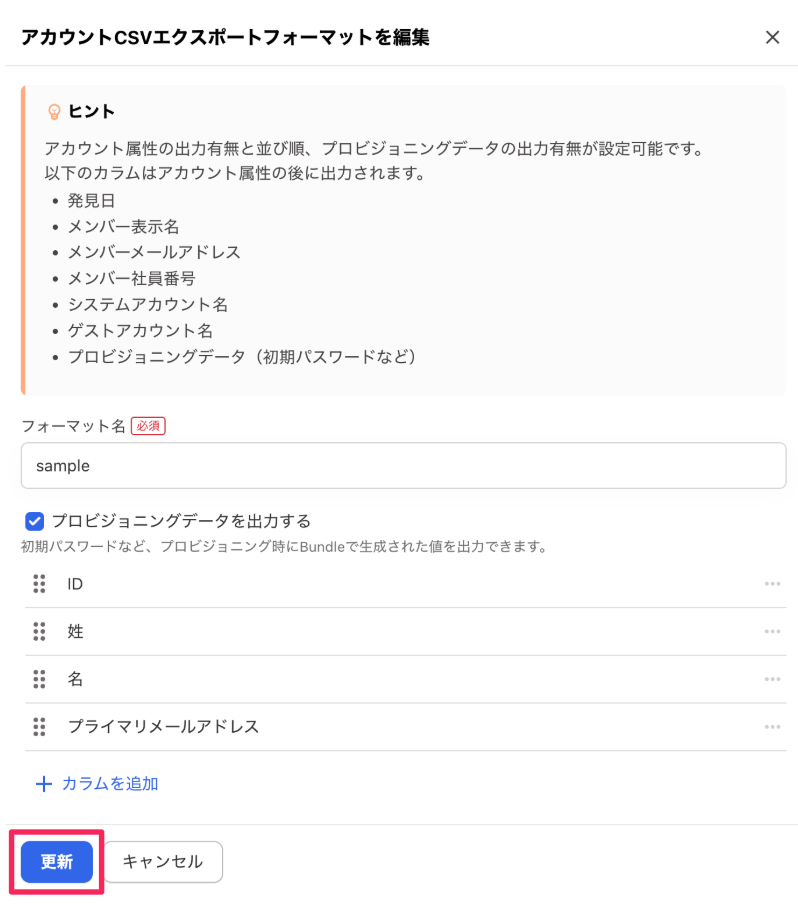Open the options menu for プライマリメールアドレス

[772, 727]
